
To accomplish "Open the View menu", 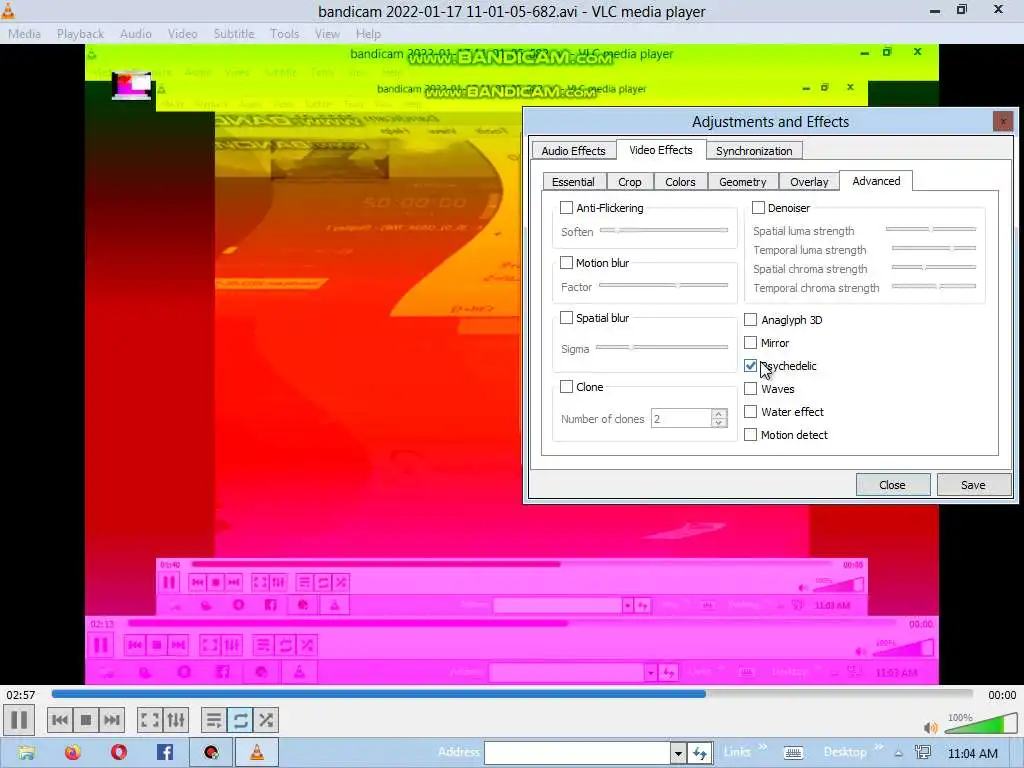I will (x=327, y=33).
